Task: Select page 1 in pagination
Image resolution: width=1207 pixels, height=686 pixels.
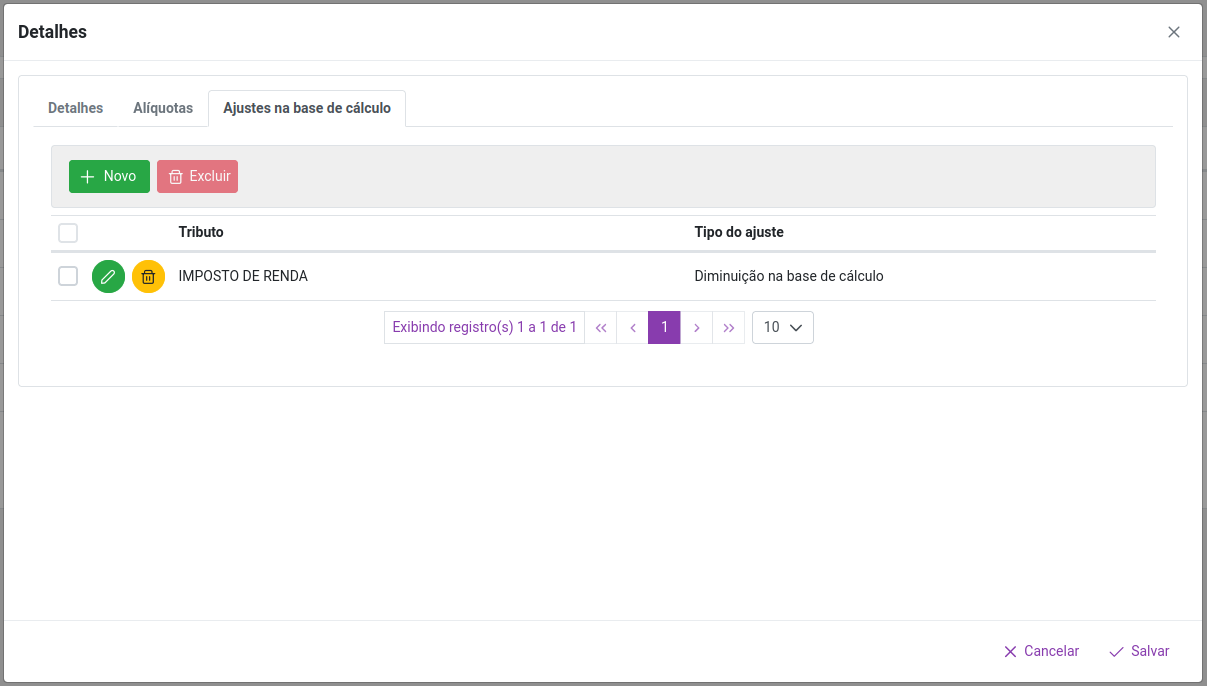Action: [x=664, y=328]
